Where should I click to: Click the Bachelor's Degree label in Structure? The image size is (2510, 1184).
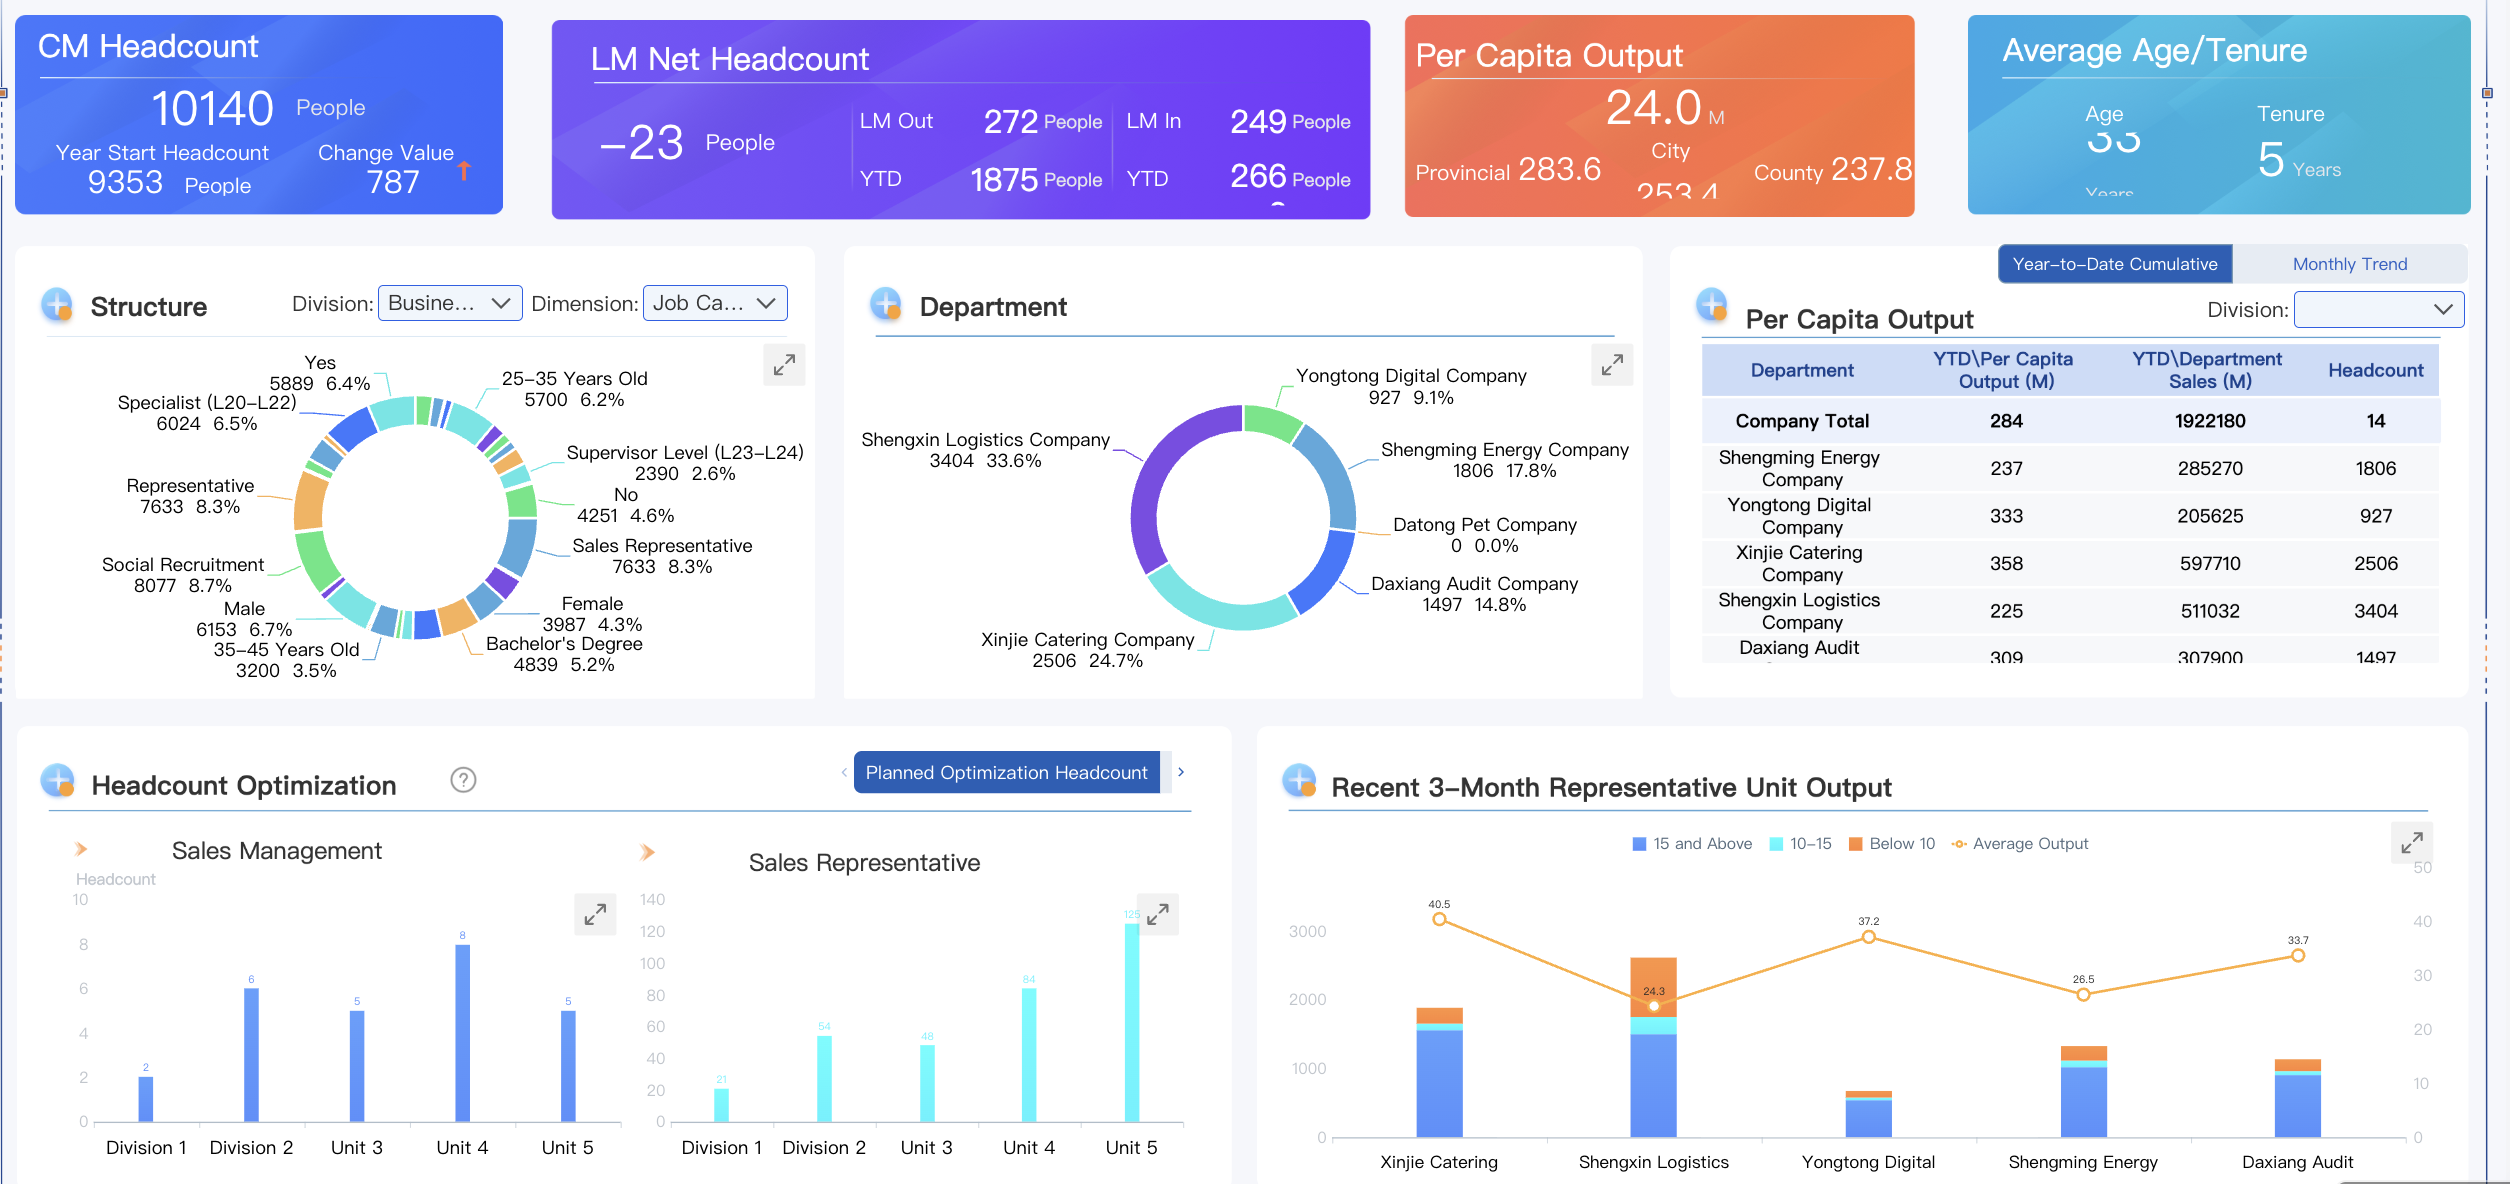[564, 654]
